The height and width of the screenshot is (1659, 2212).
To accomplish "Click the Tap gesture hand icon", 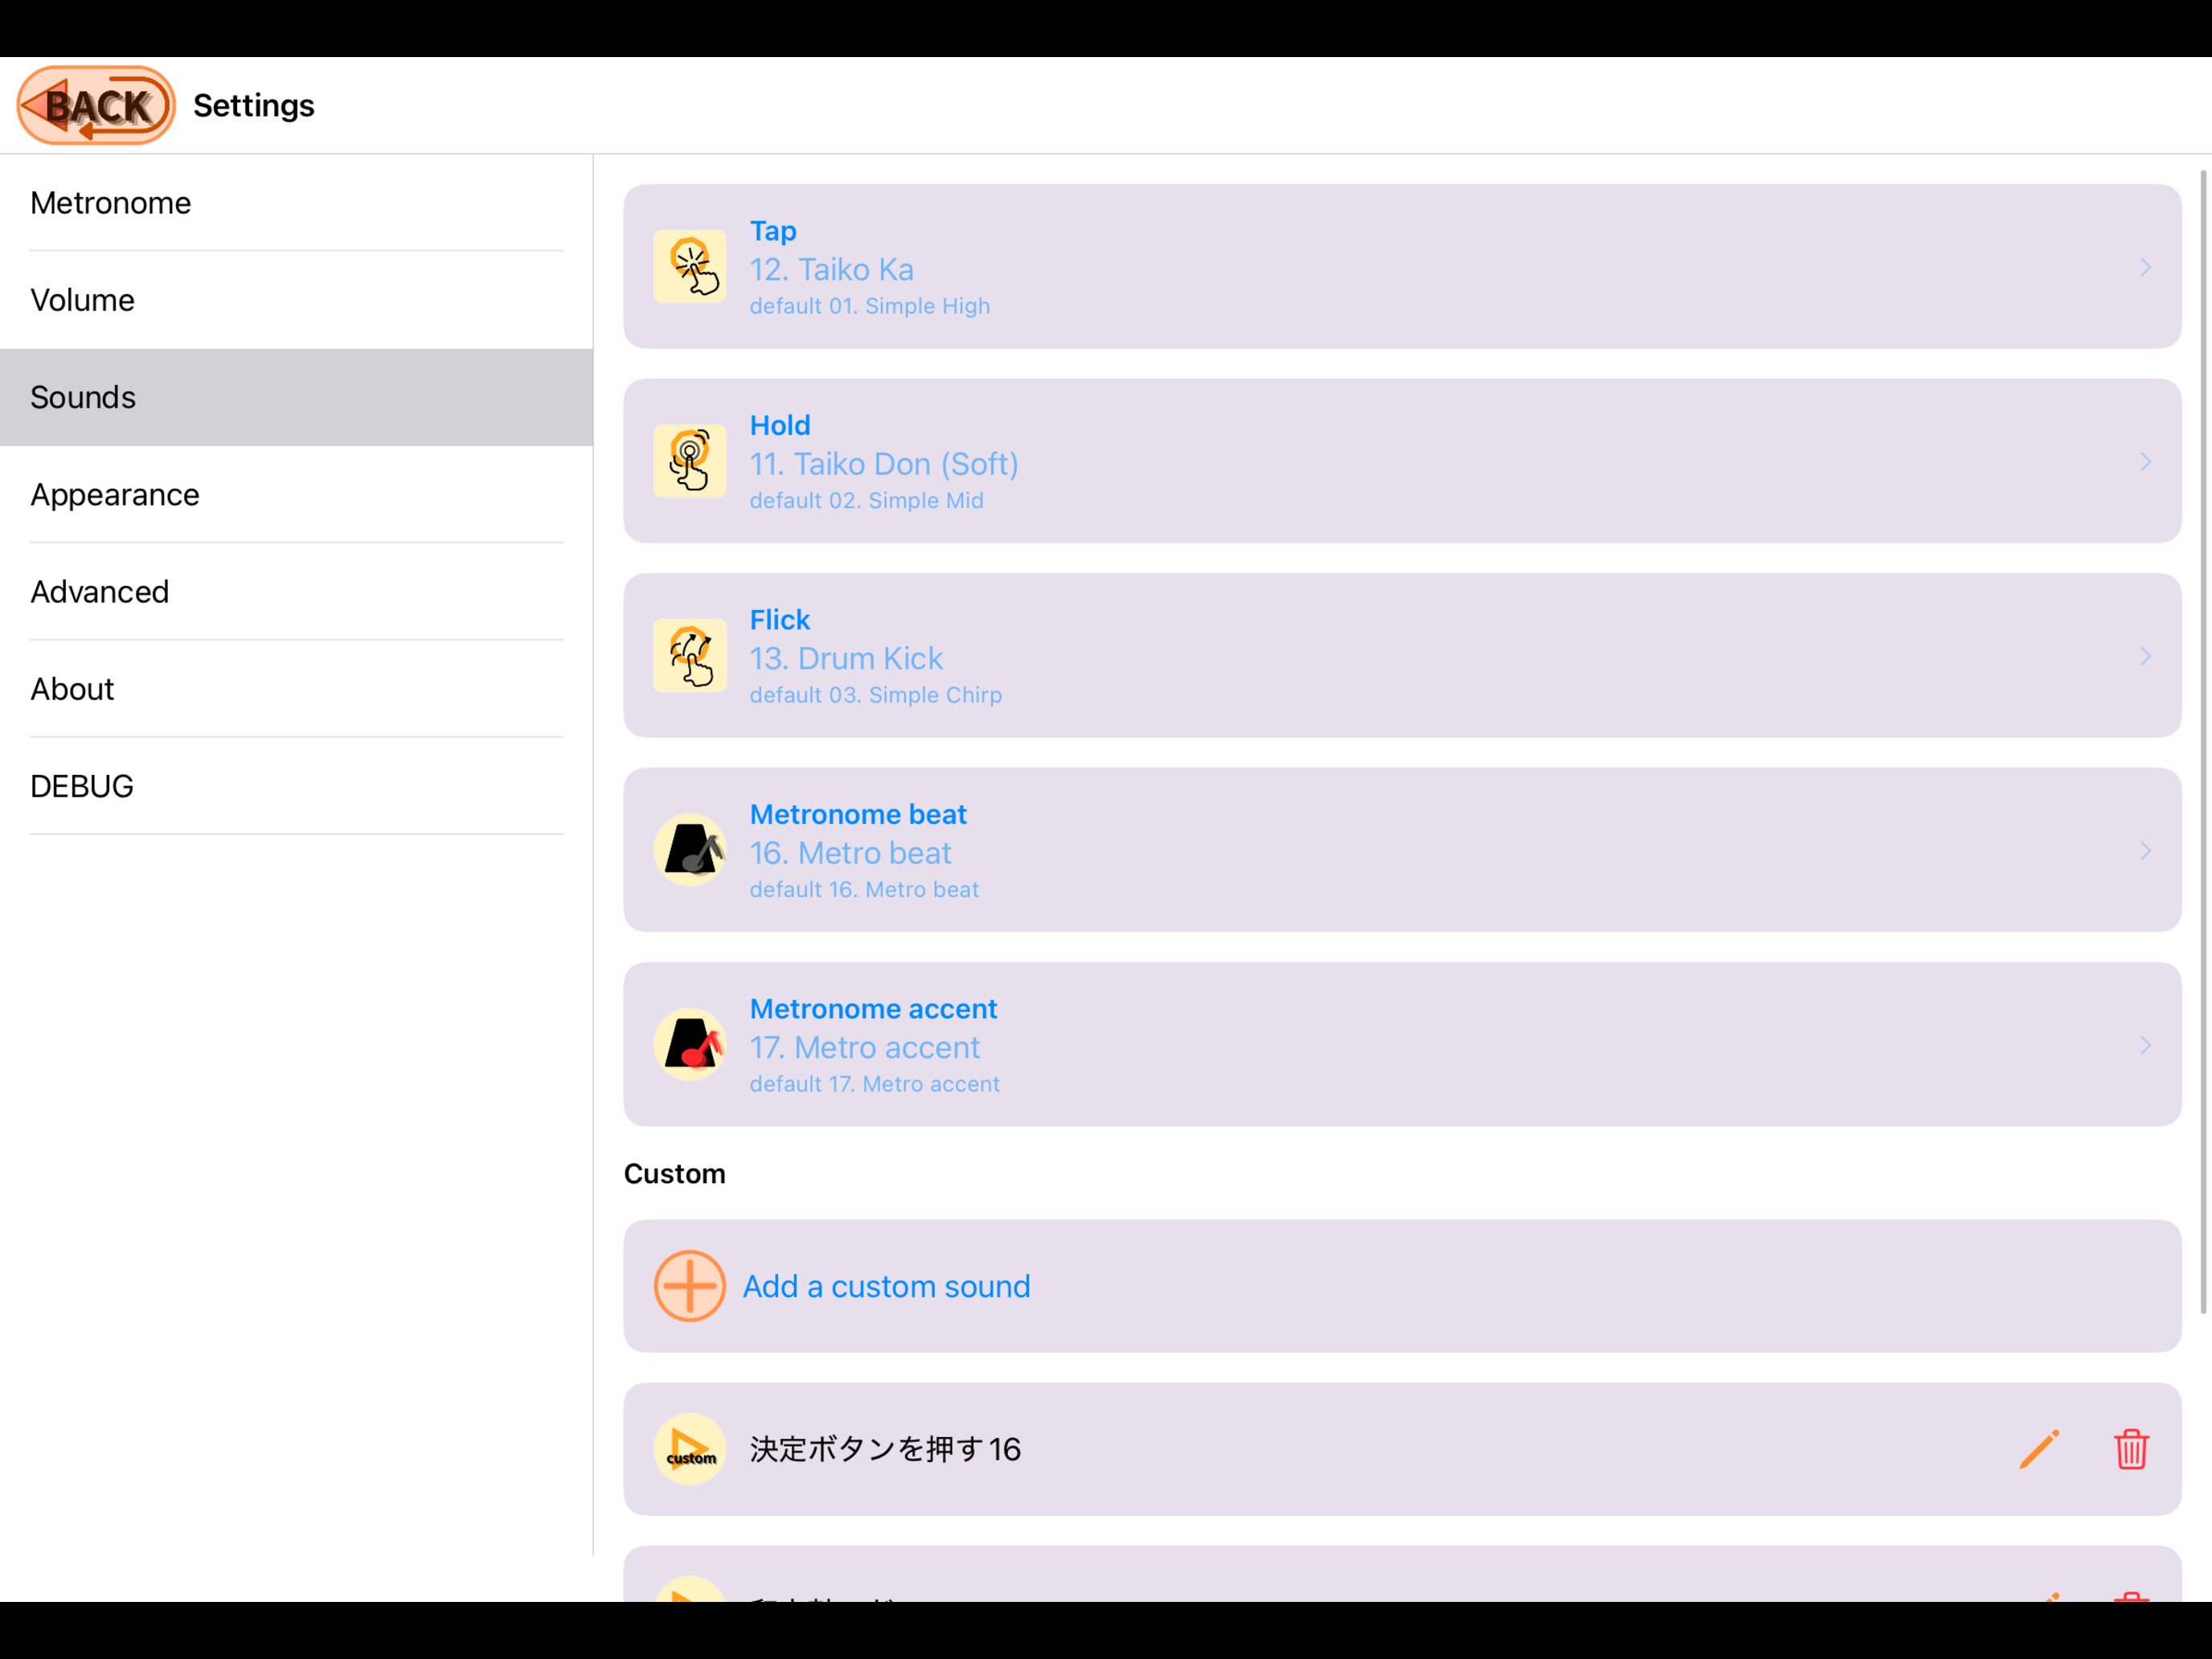I will tap(690, 267).
